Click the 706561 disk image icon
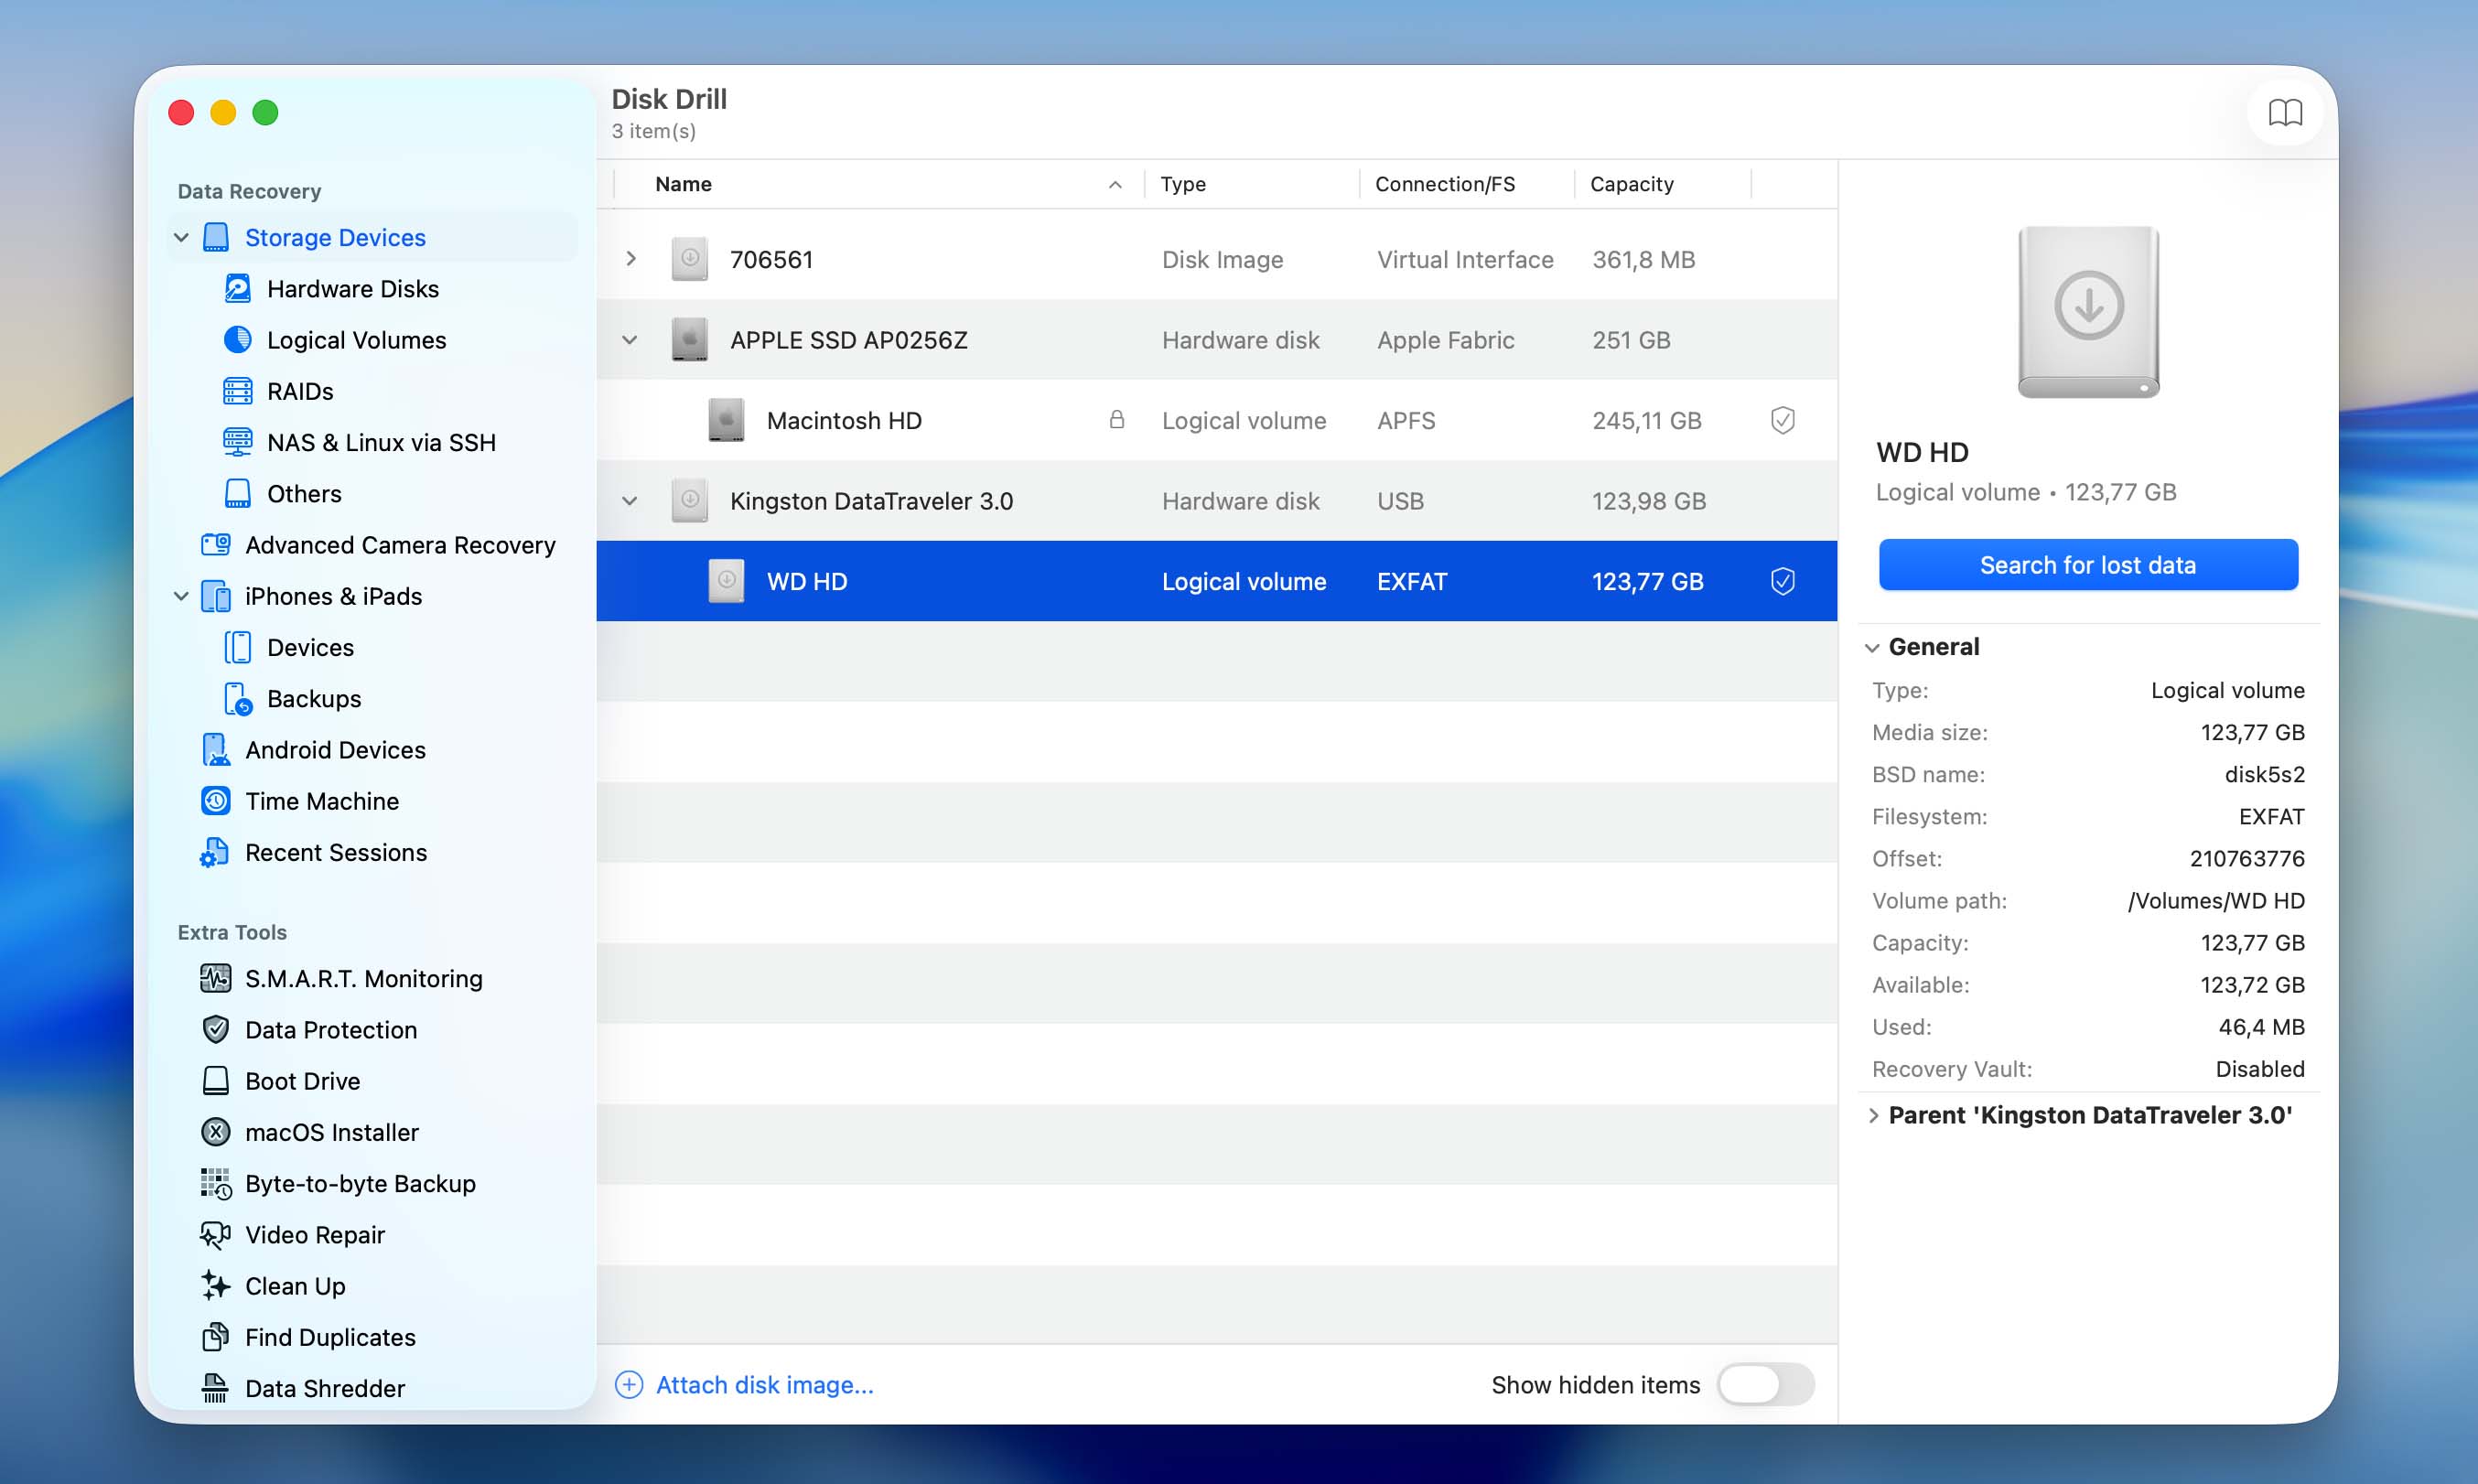The width and height of the screenshot is (2478, 1484). (x=689, y=258)
